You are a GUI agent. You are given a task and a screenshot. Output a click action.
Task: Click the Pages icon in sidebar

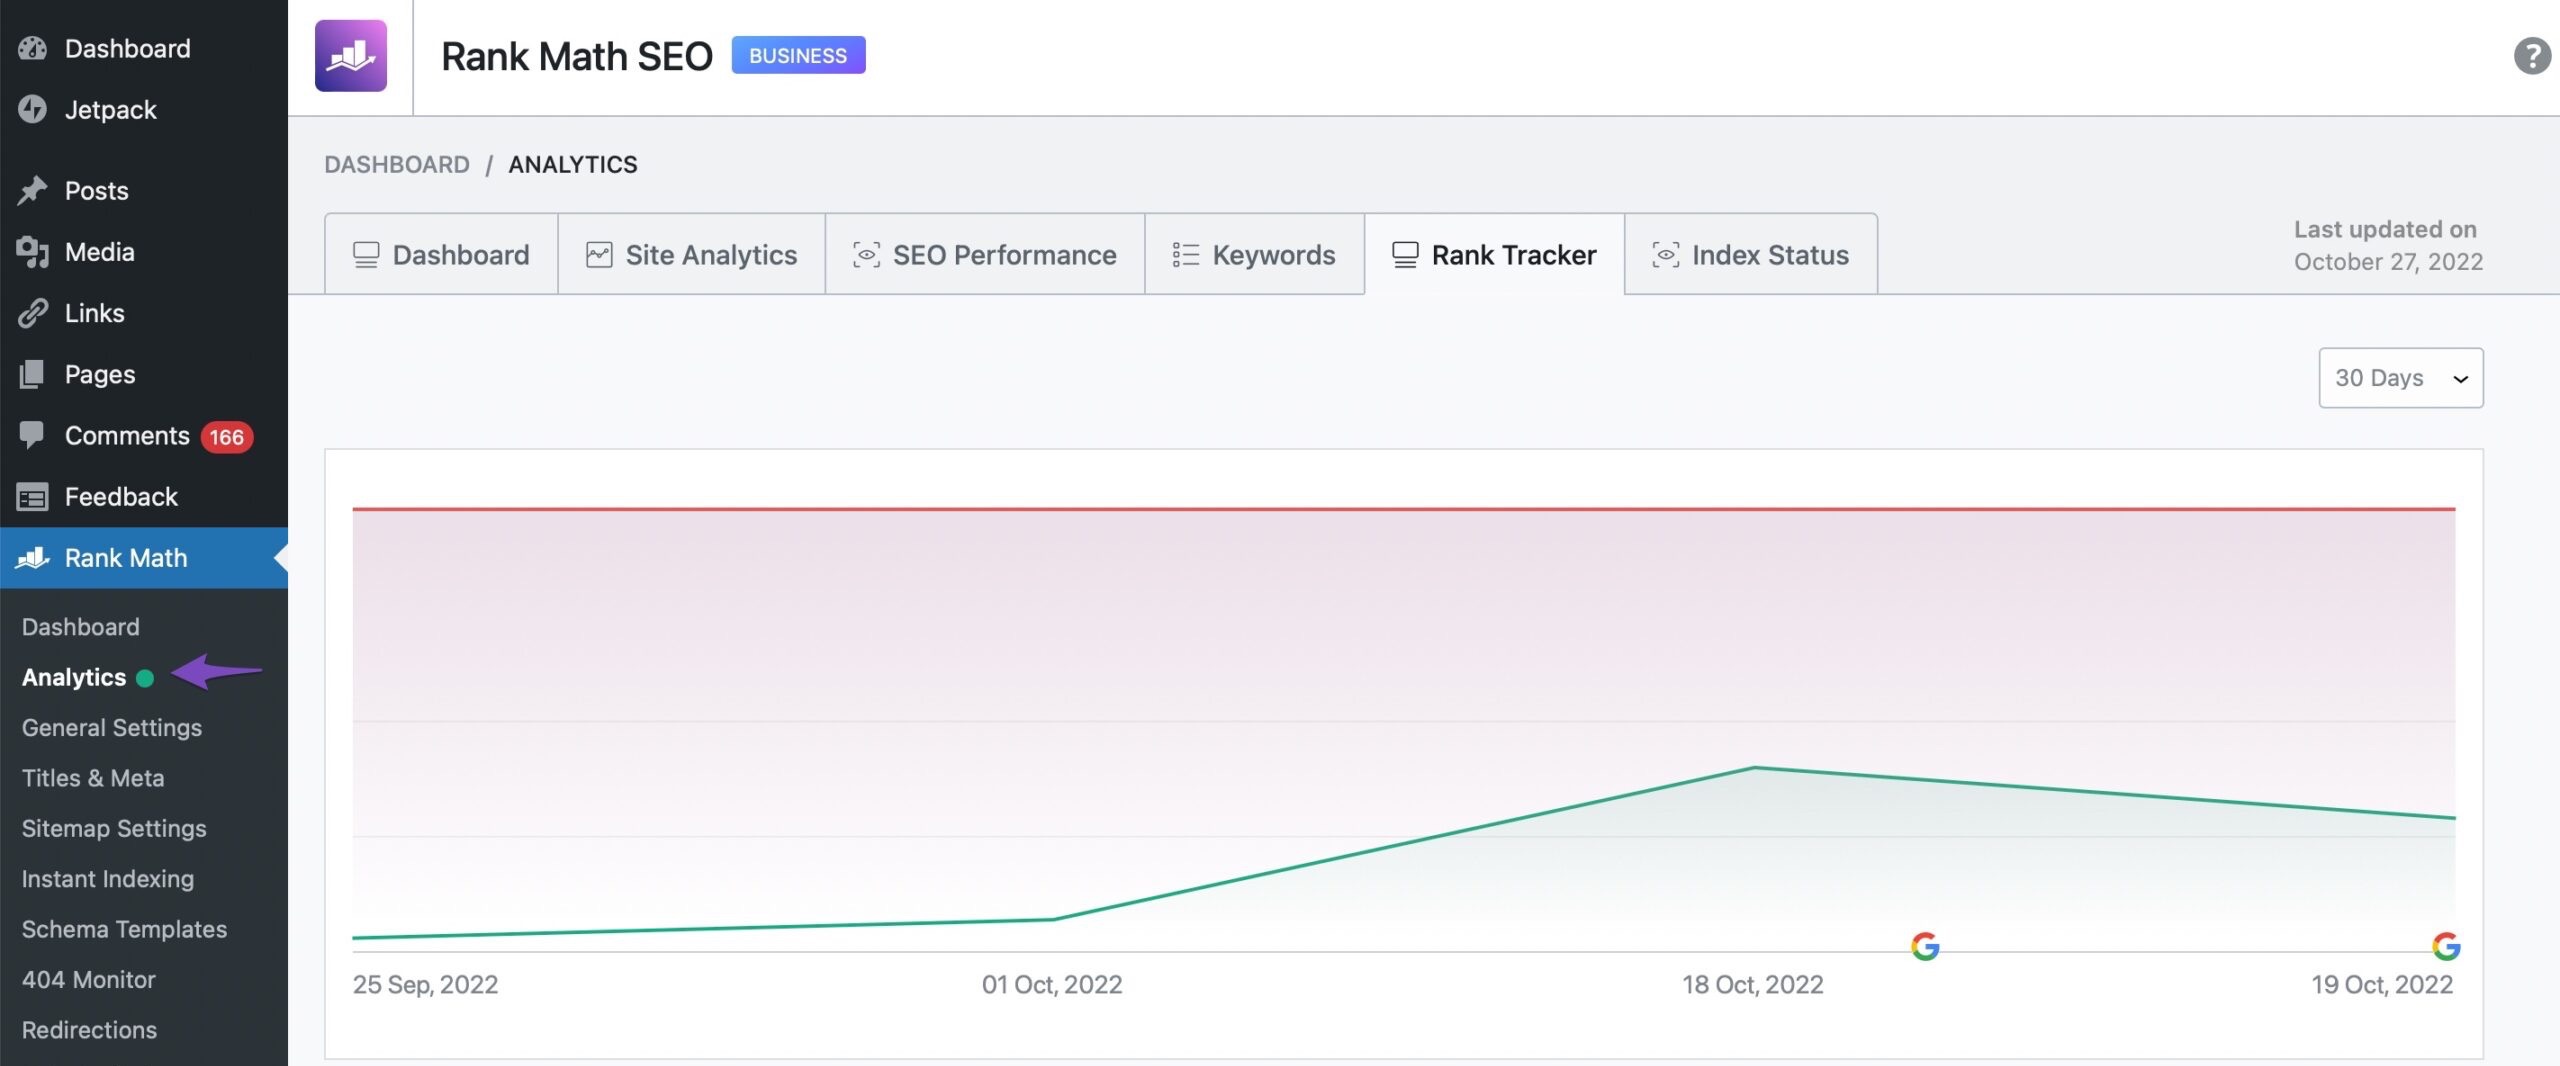coord(32,374)
